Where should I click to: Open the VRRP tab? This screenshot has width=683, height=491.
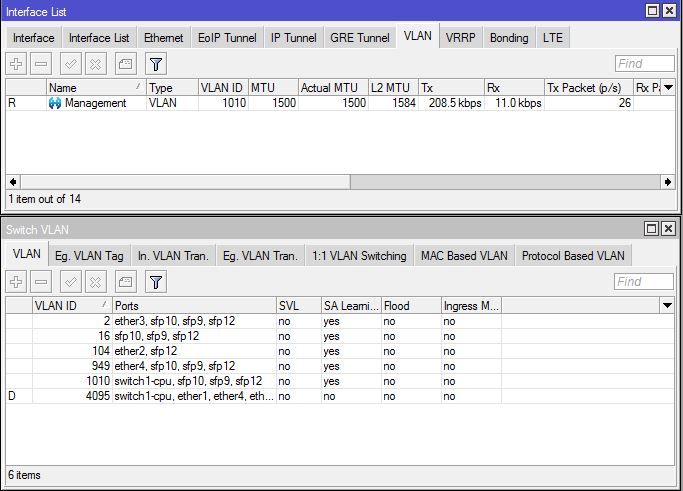tap(460, 38)
